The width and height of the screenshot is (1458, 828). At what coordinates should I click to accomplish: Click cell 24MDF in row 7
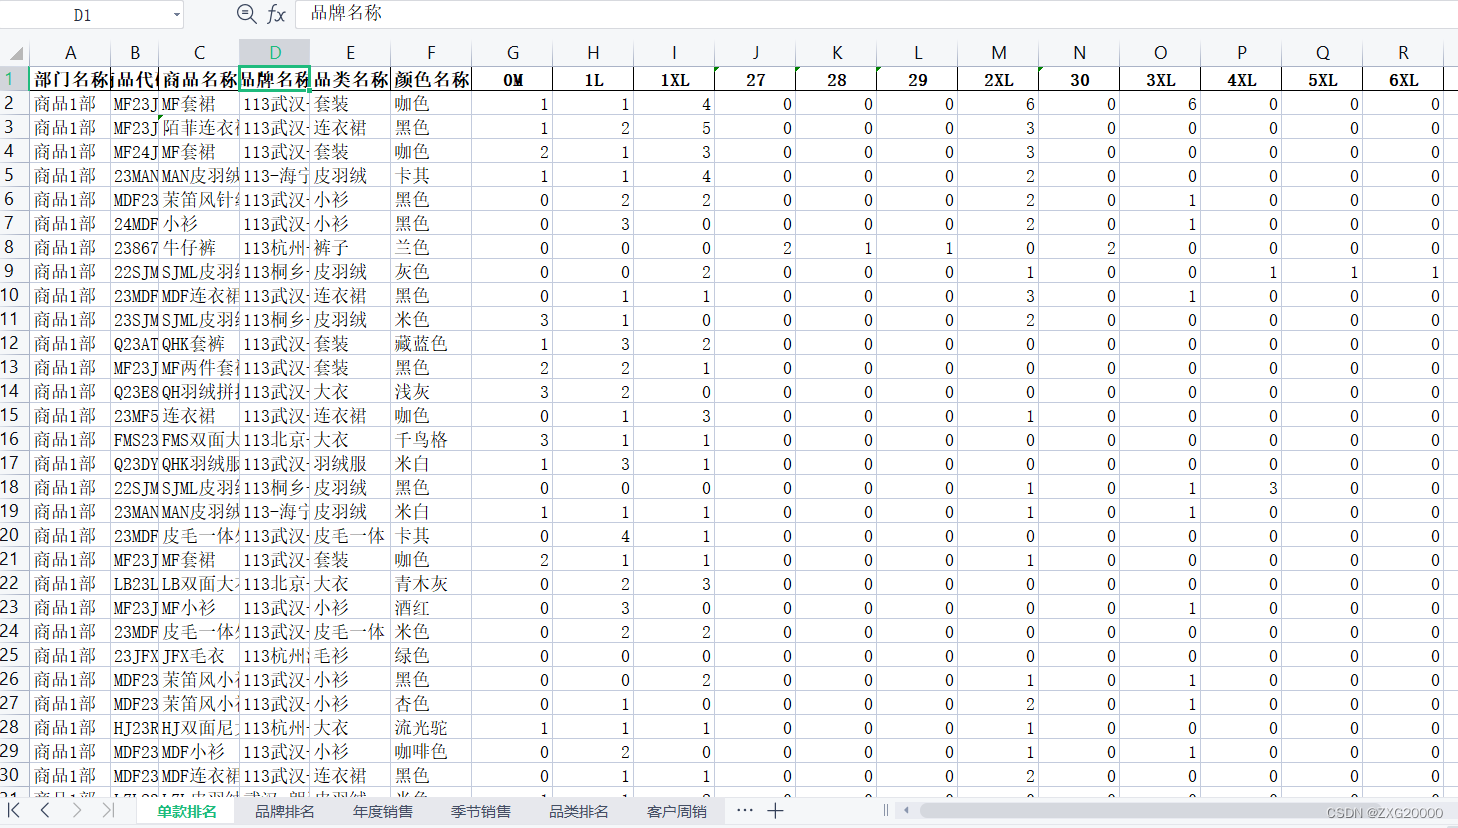point(135,223)
